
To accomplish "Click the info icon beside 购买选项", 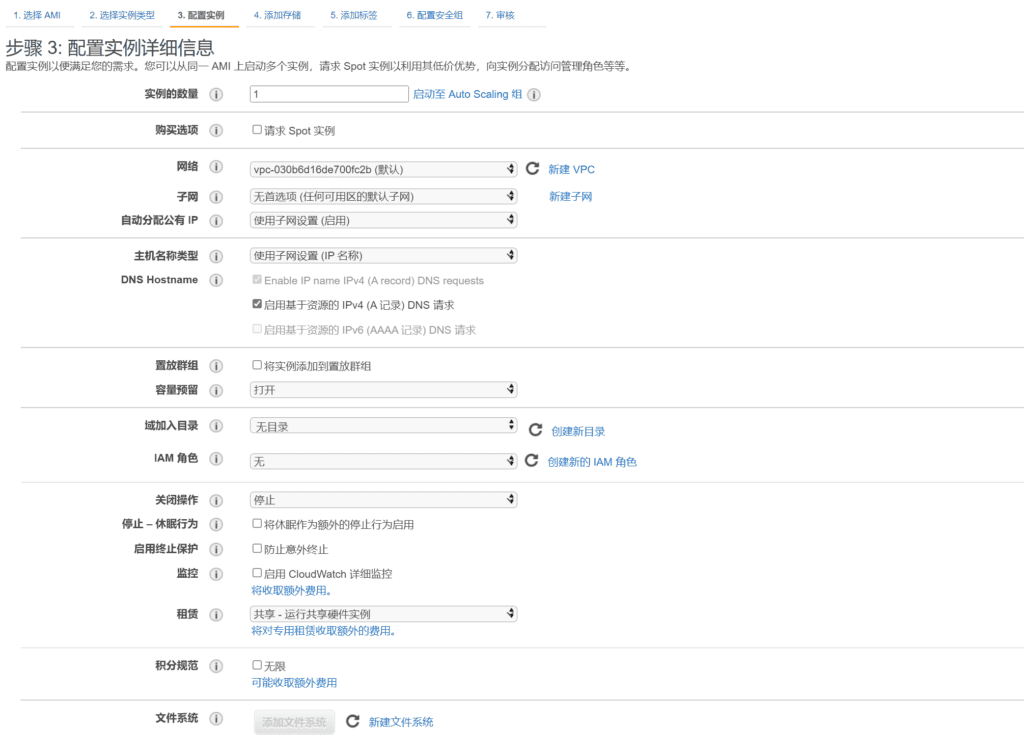I will pos(215,130).
